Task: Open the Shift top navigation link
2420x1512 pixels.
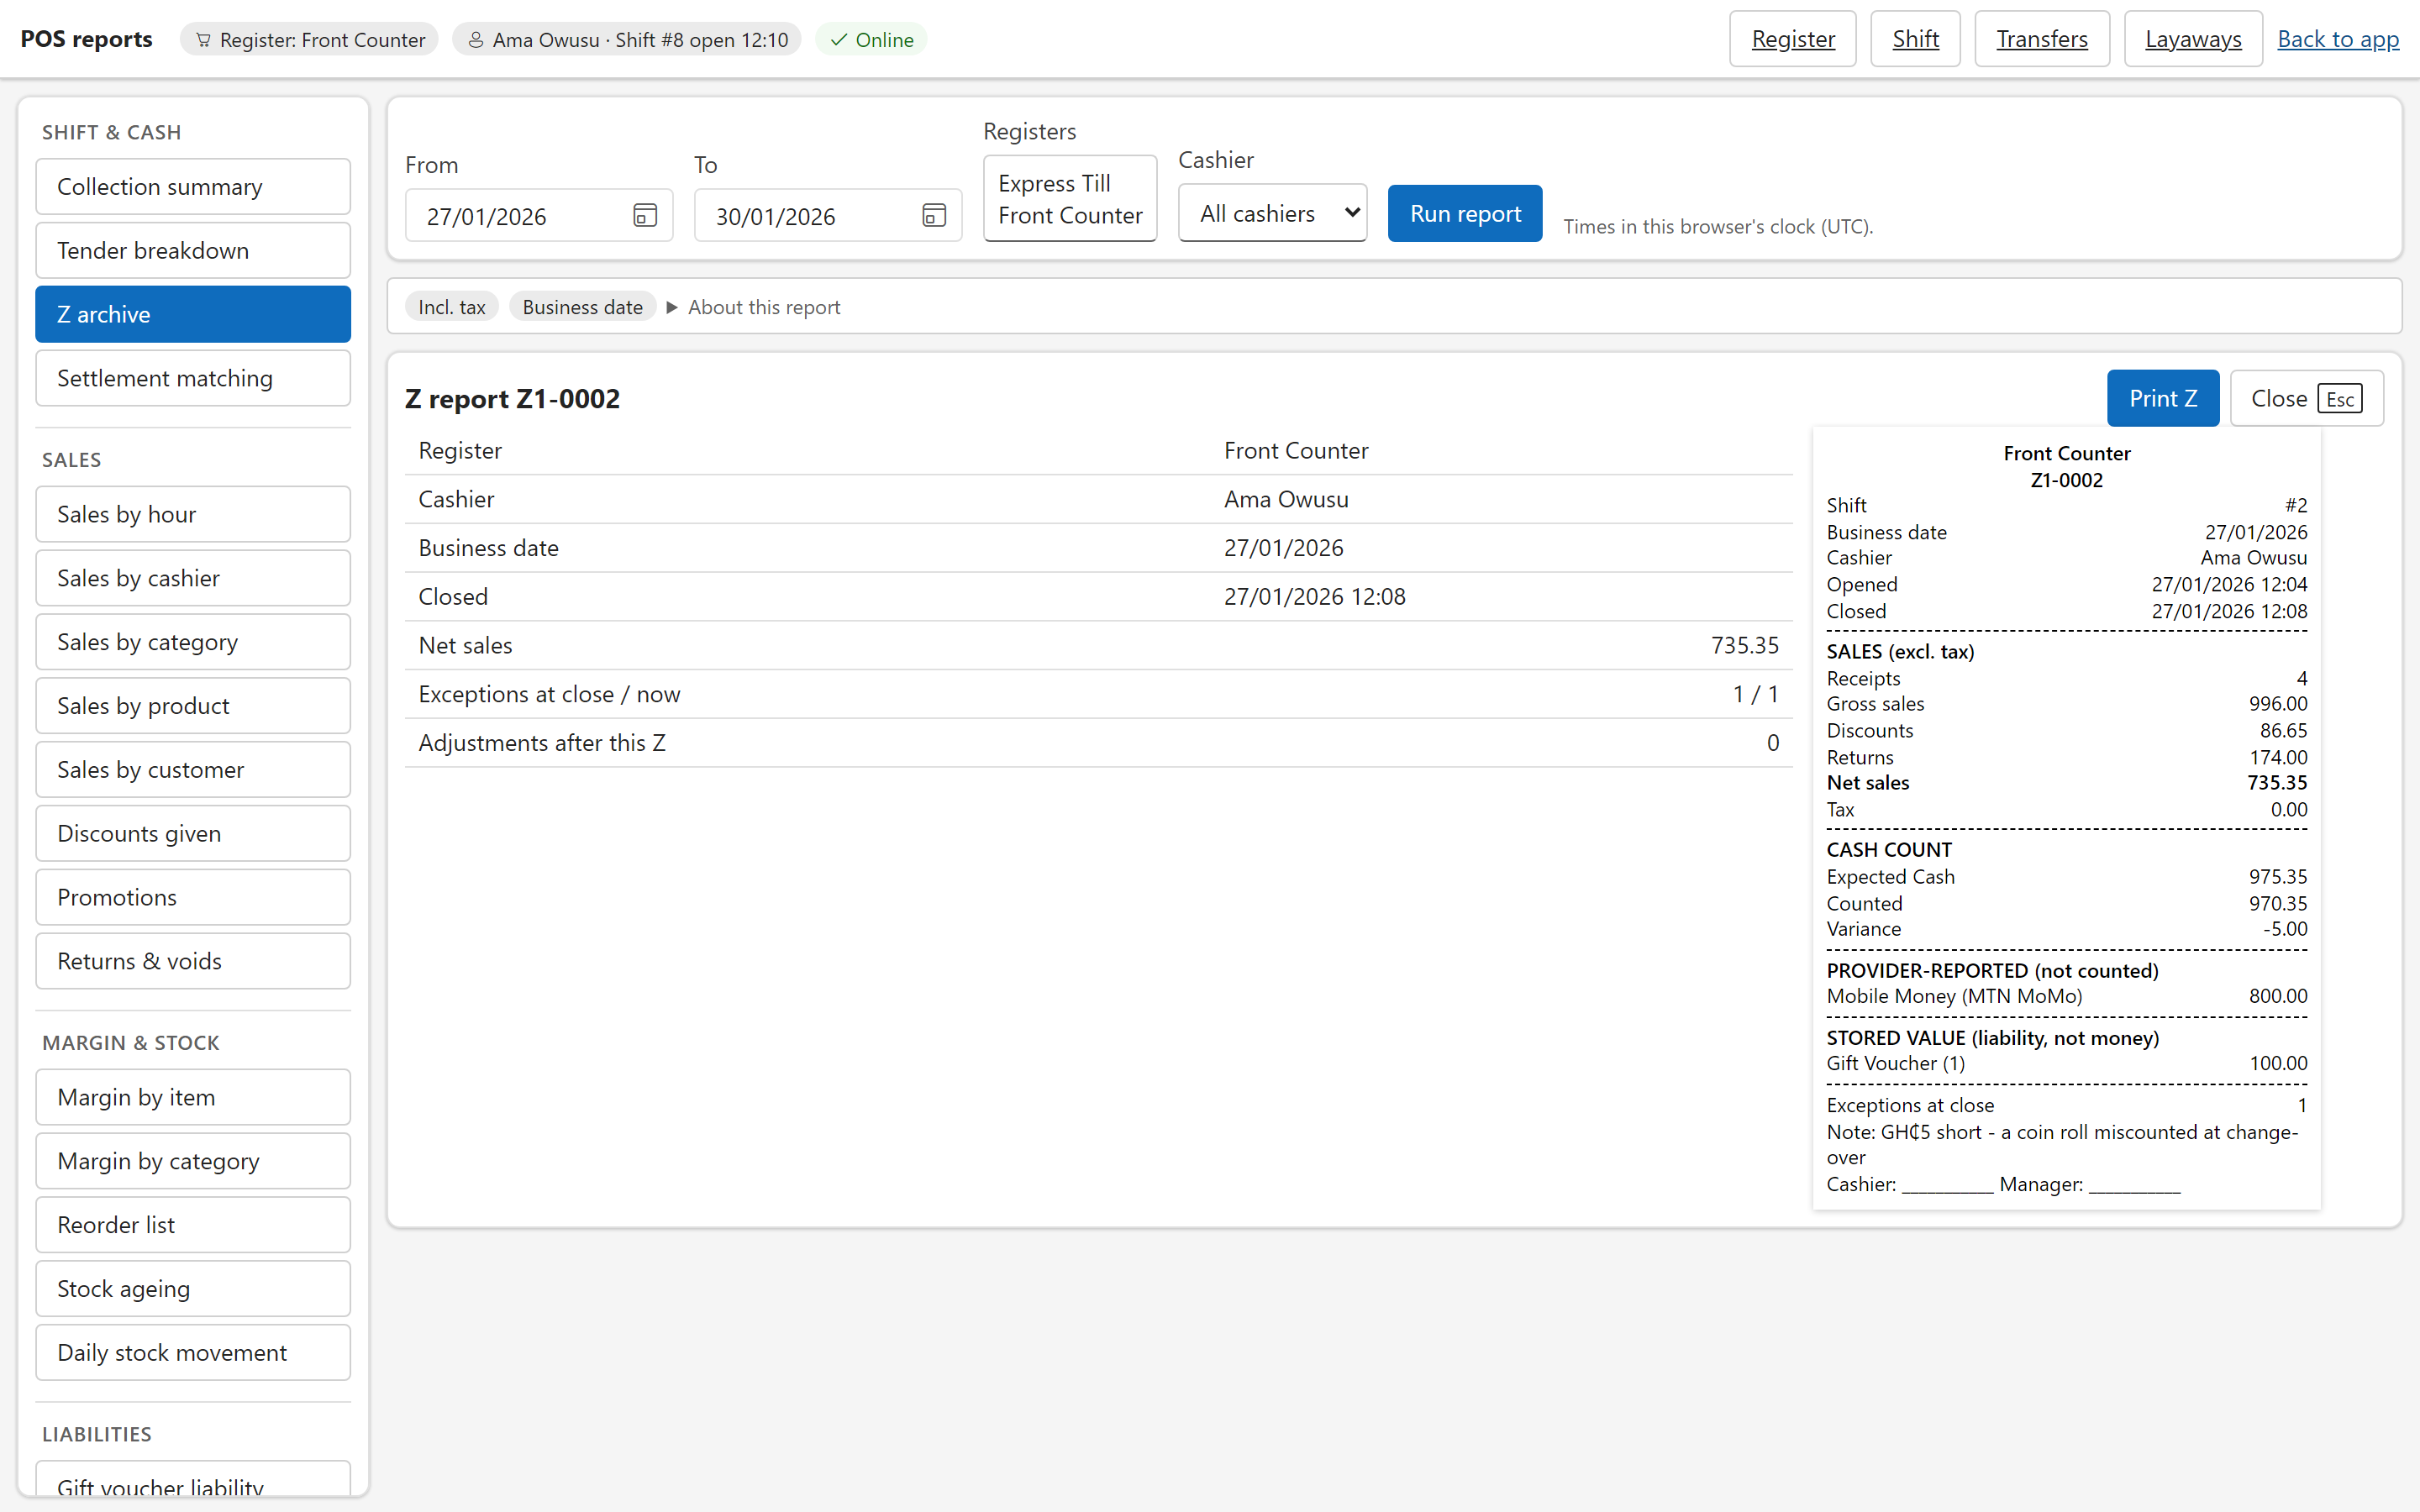Action: [1915, 39]
